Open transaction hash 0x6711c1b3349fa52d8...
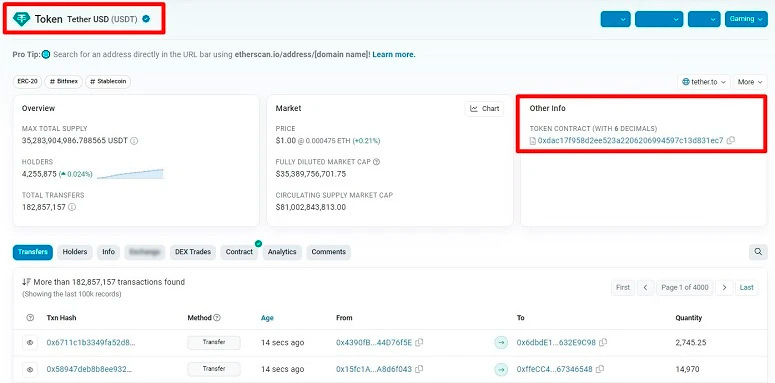 (90, 342)
